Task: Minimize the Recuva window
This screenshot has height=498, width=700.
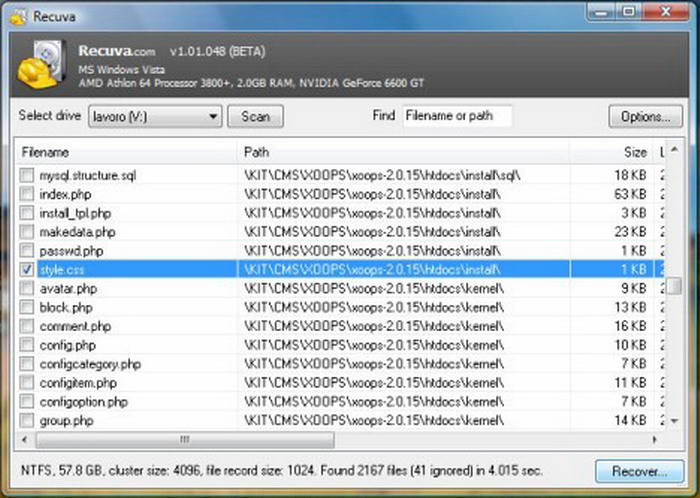Action: coord(602,12)
